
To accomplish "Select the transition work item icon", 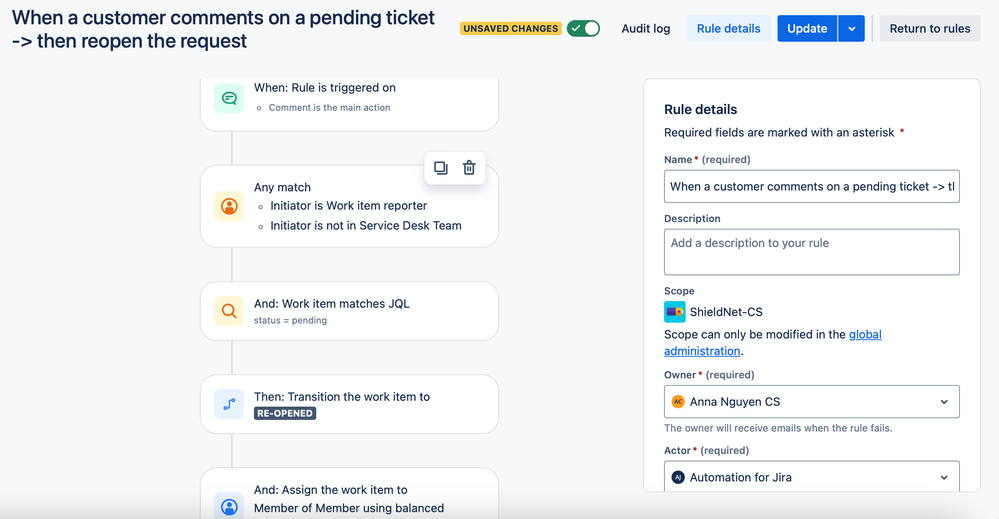I will point(229,404).
